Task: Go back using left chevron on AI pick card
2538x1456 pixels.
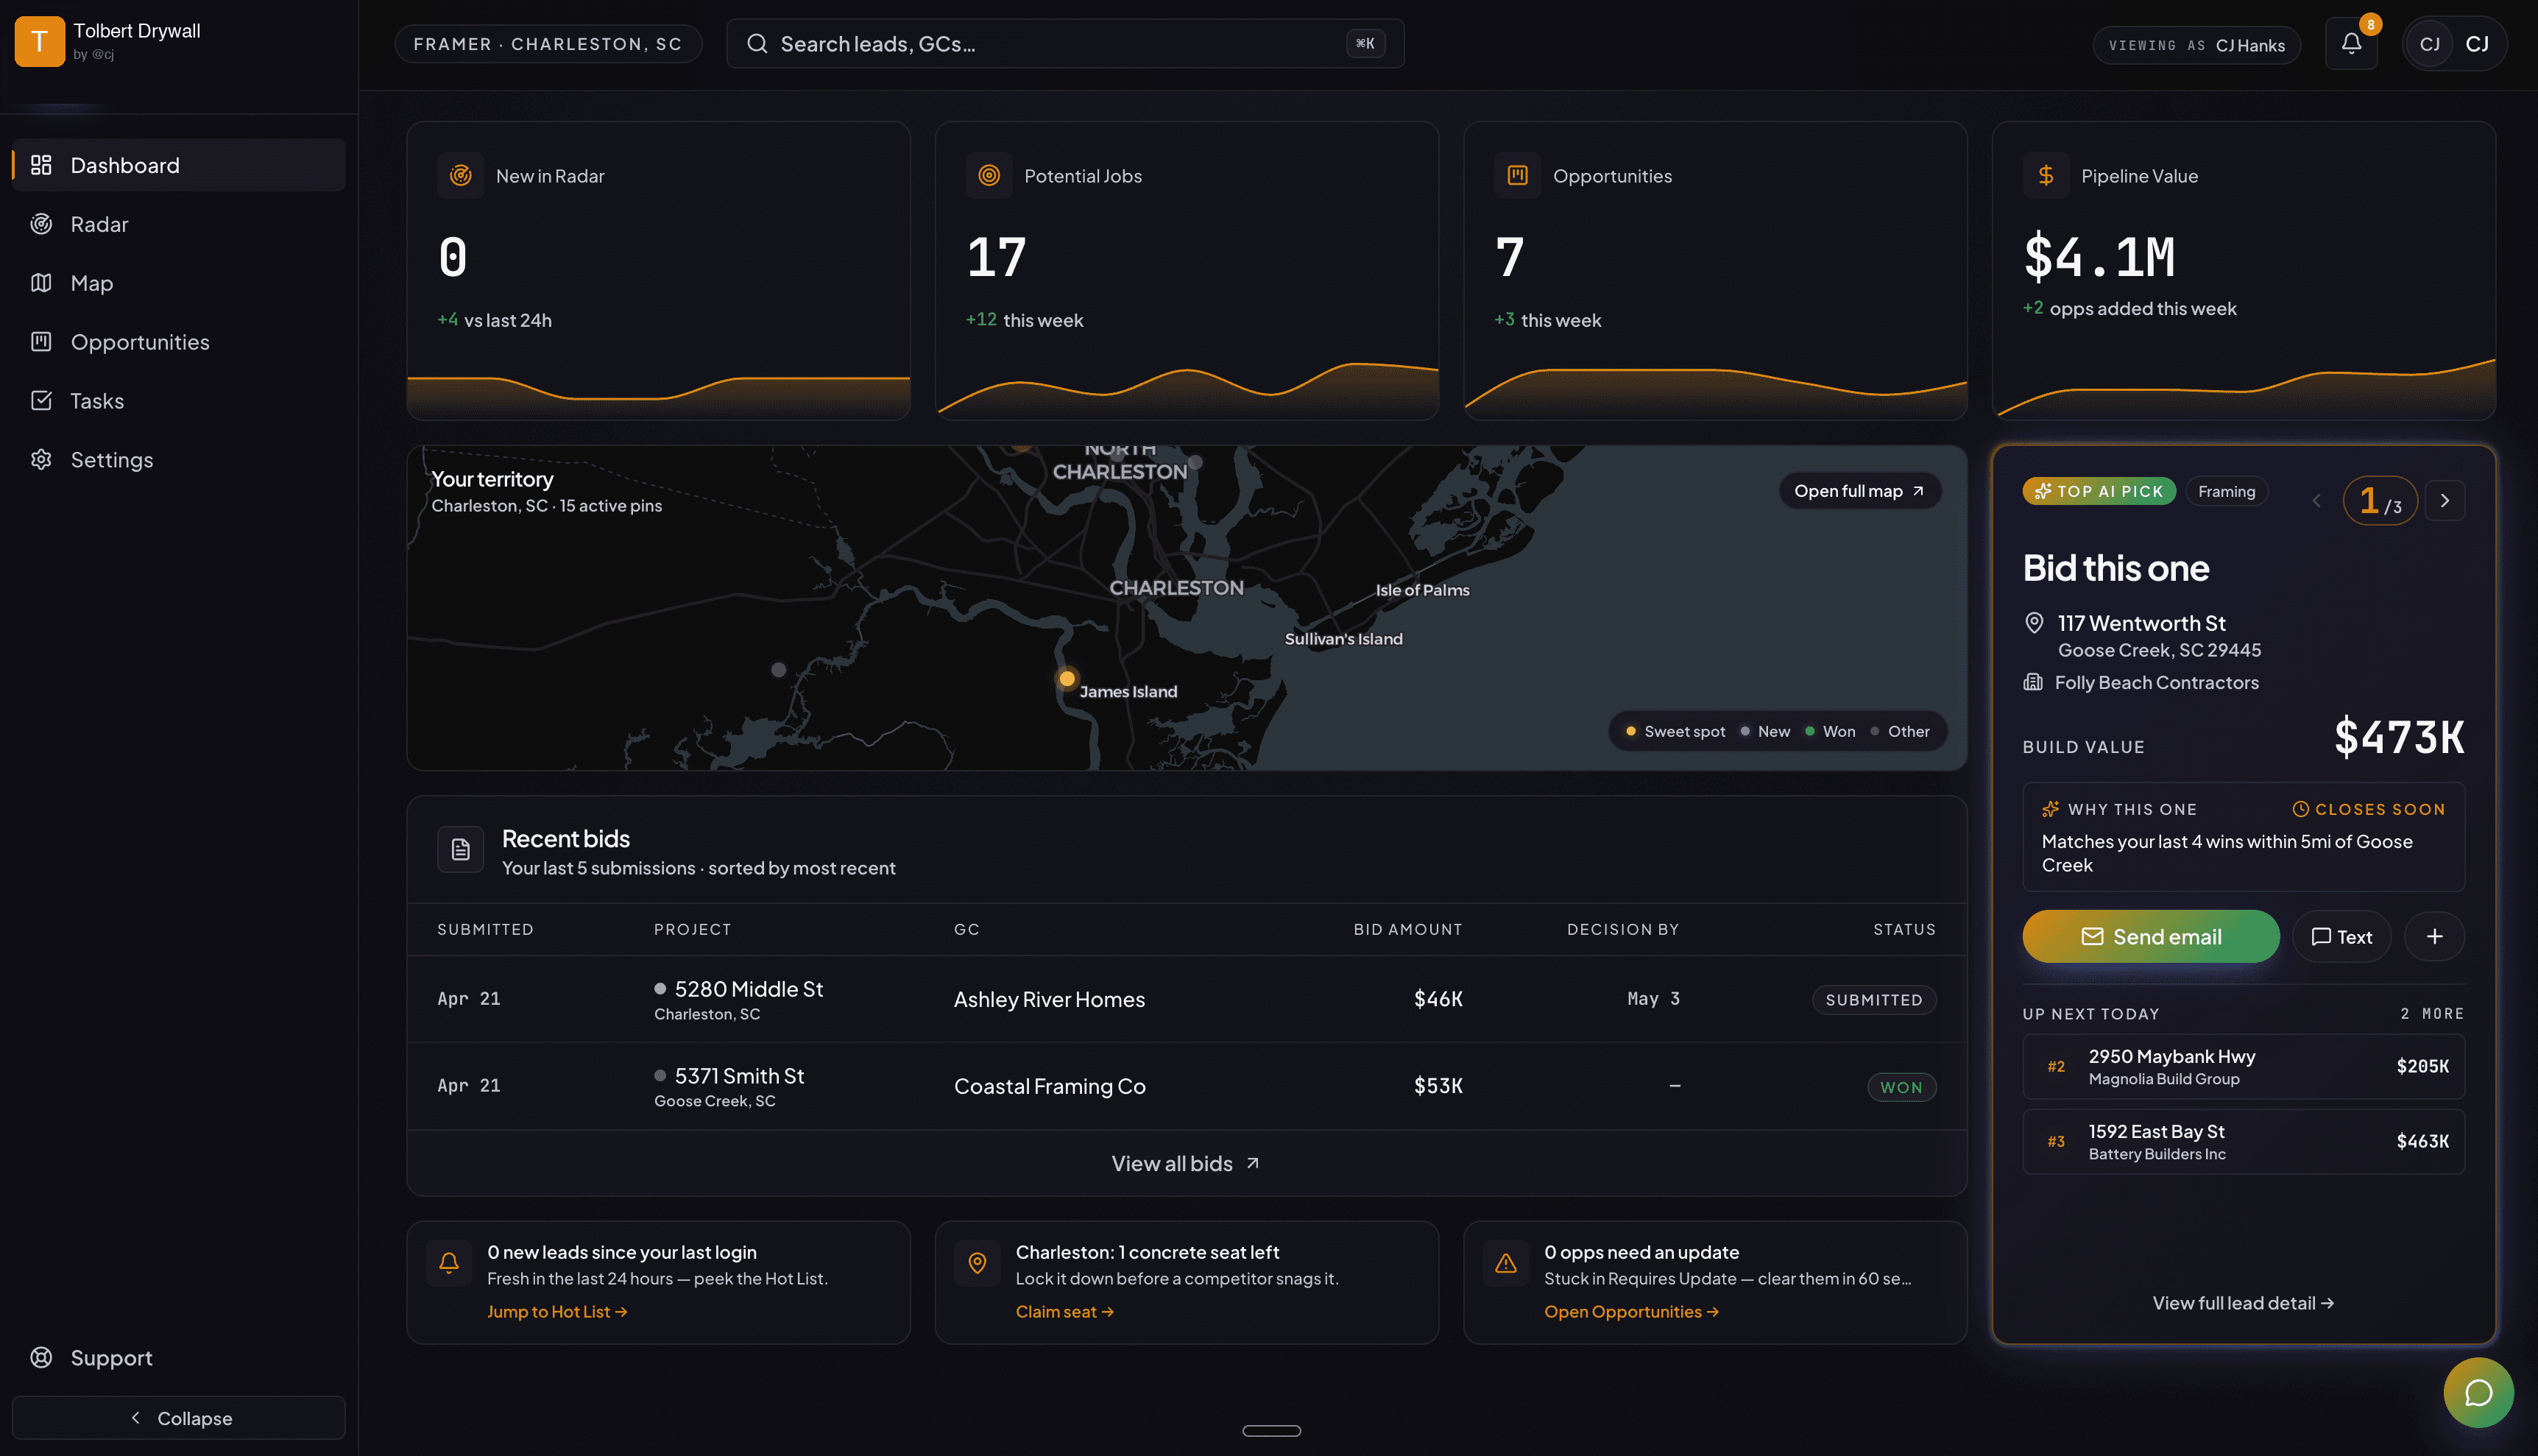Action: coord(2316,500)
